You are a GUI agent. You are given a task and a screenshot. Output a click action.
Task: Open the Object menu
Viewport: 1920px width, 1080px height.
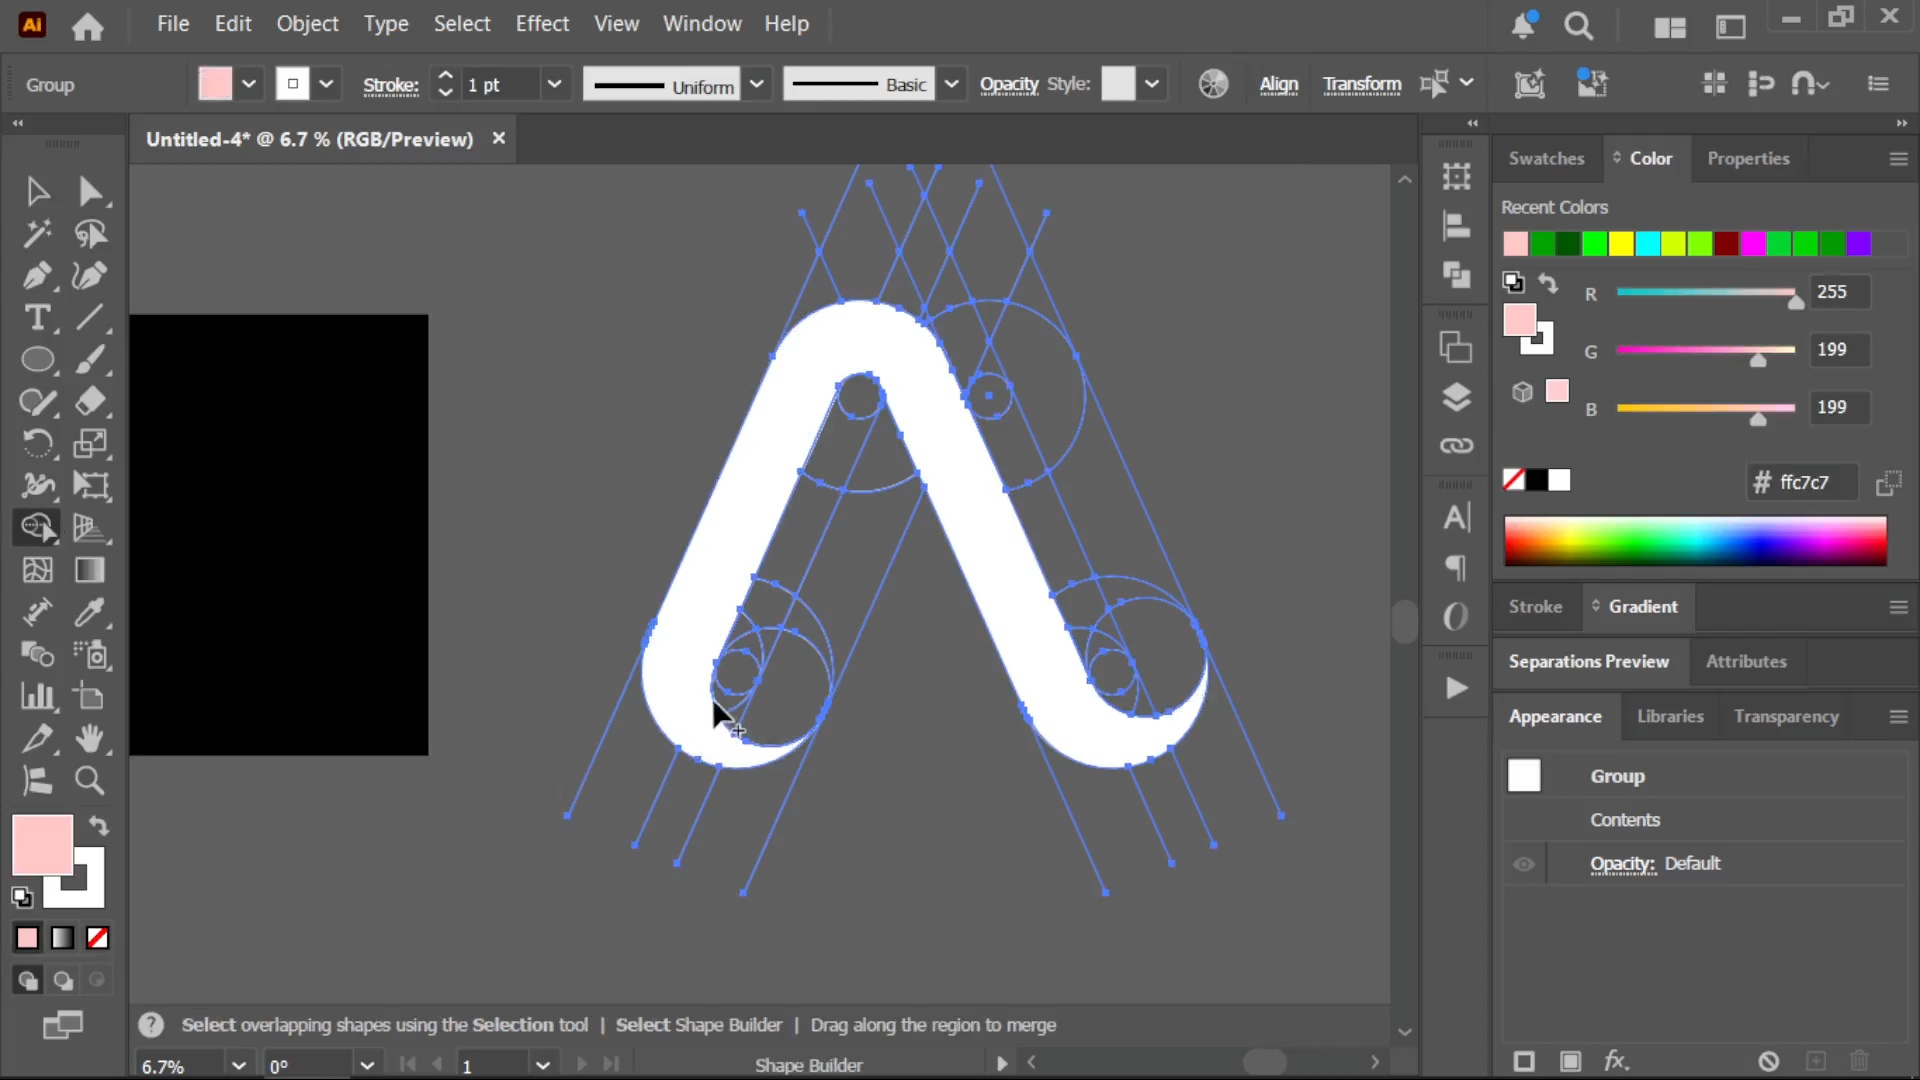(x=307, y=24)
